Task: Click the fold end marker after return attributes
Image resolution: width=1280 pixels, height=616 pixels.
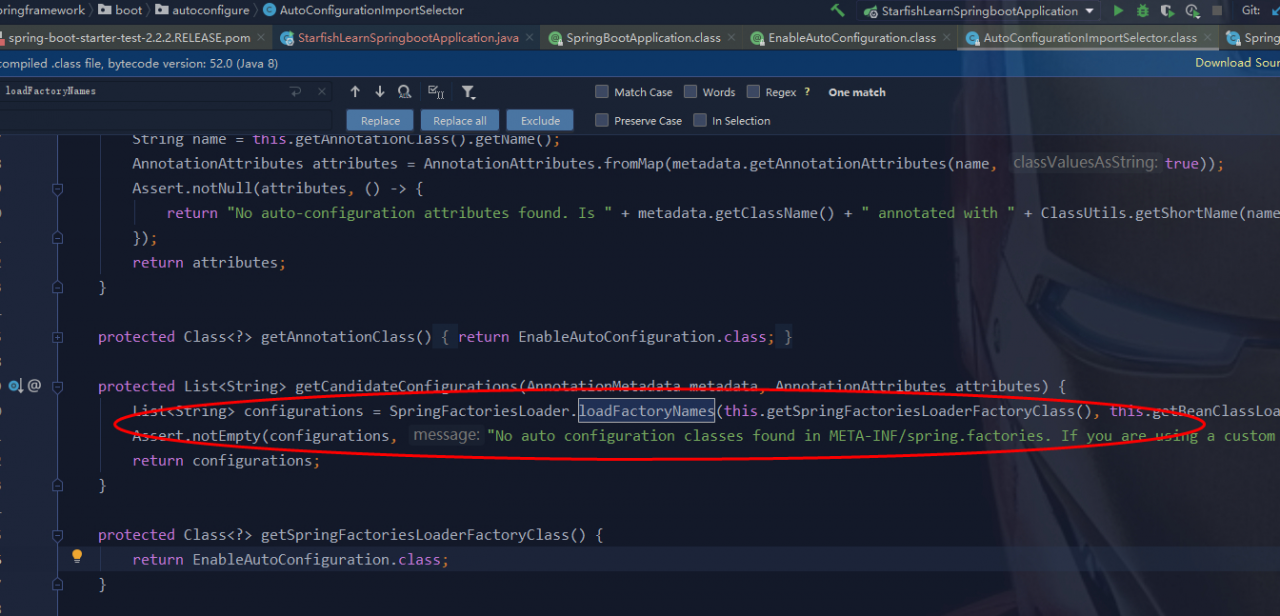Action: click(x=58, y=287)
